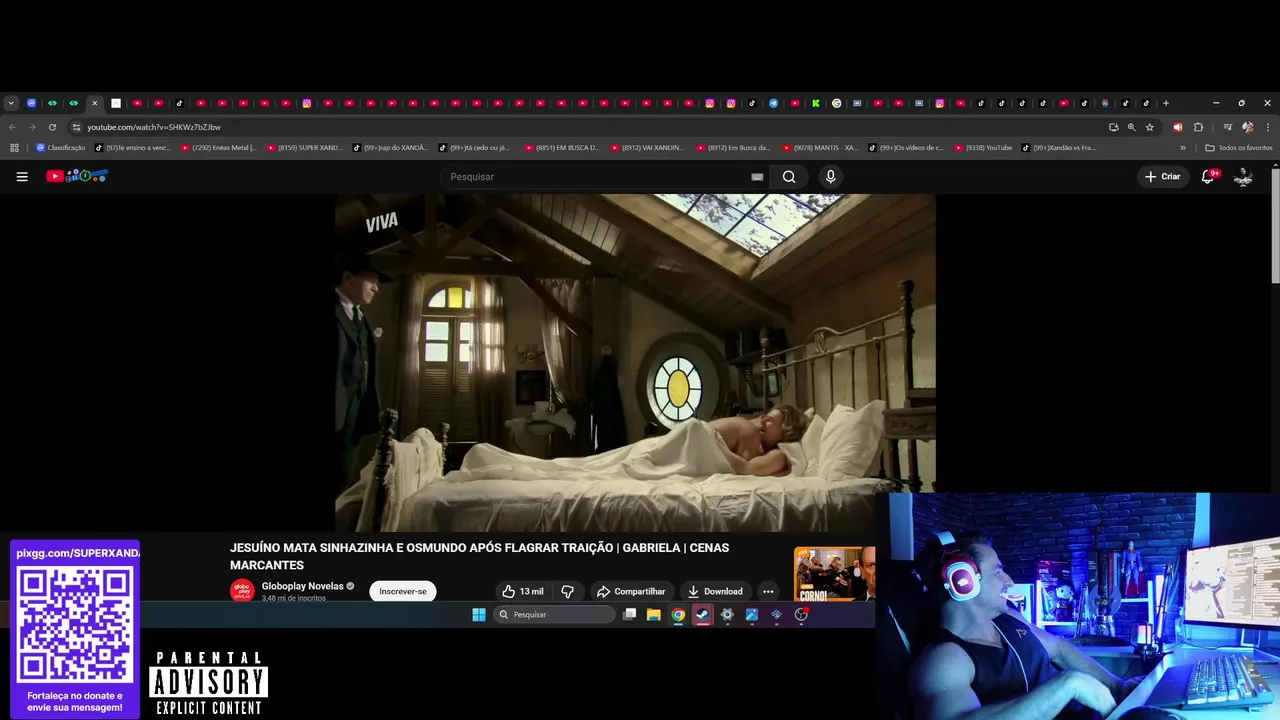Image resolution: width=1280 pixels, height=720 pixels.
Task: Open the on-screen keyboard icon in search box
Action: tap(757, 176)
